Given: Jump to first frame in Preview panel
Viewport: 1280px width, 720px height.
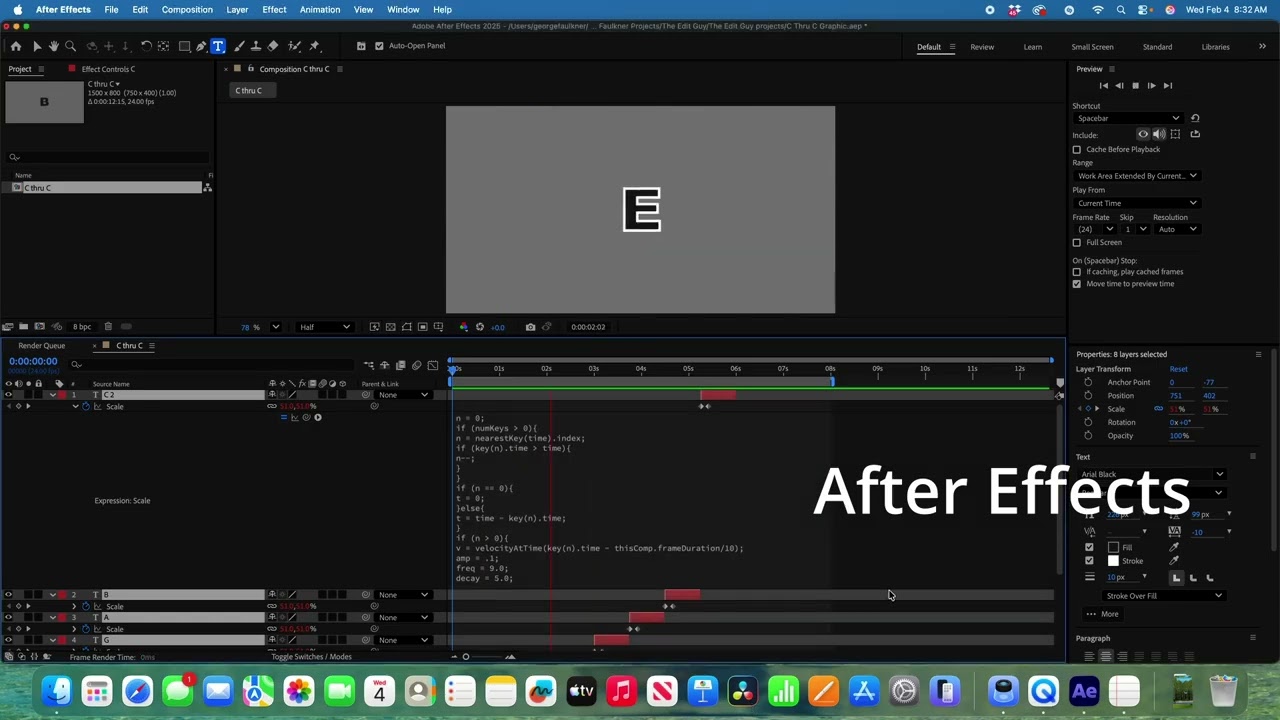Looking at the screenshot, I should click(x=1103, y=86).
